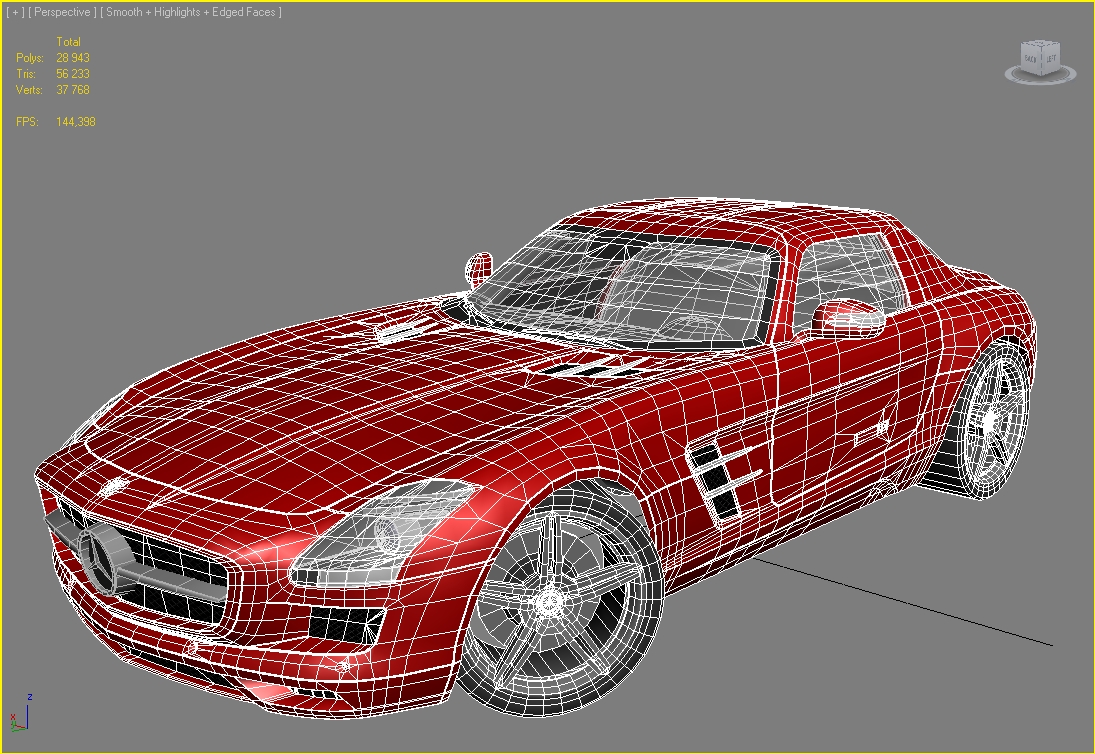This screenshot has width=1095, height=754.
Task: Open the [+] viewport general menu
Action: [x=15, y=12]
